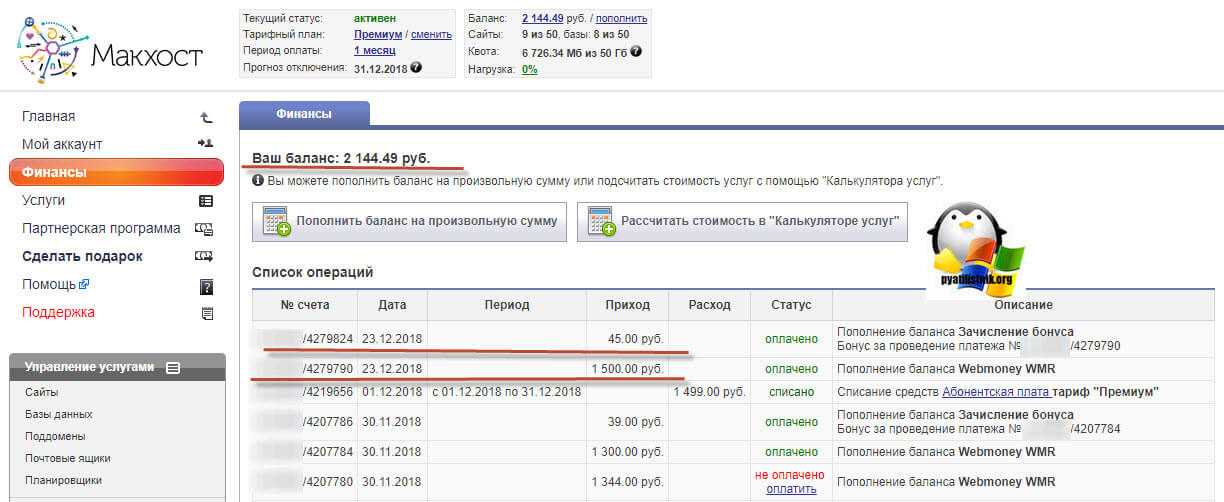Click the icon beside Услуги menu item
Screen dimensions: 1224x502
tap(207, 200)
